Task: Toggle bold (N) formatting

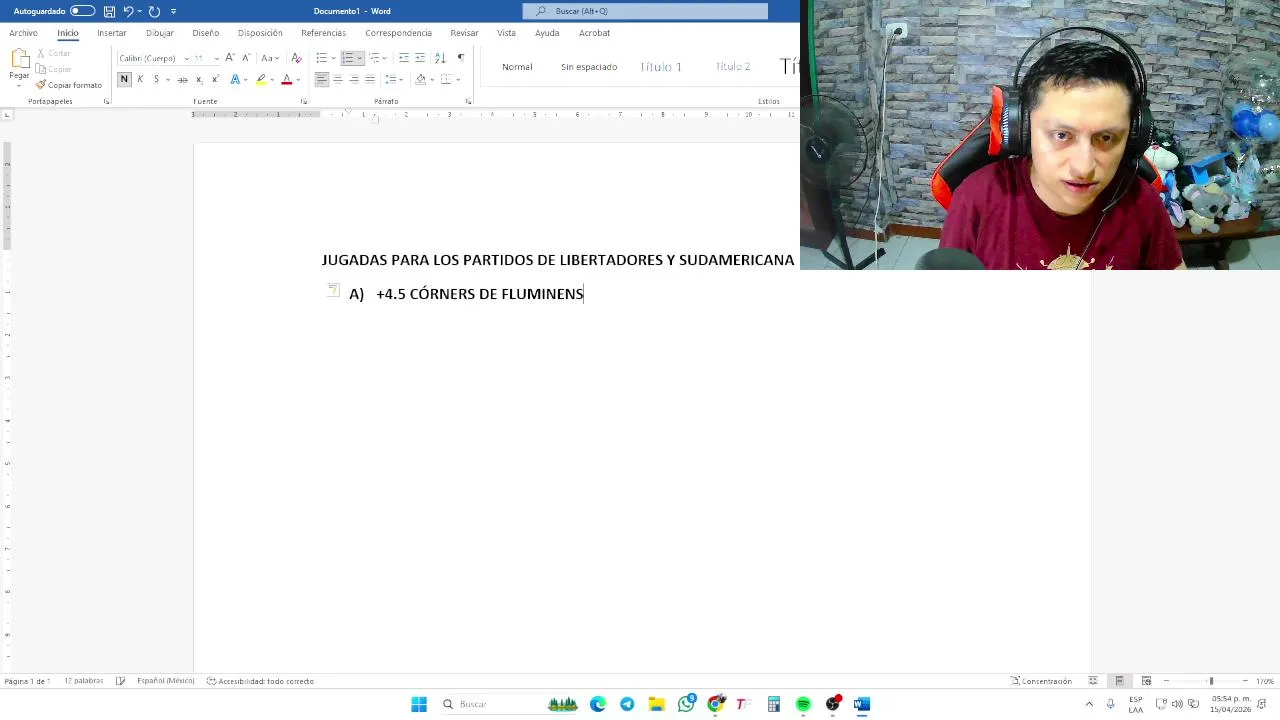Action: [124, 79]
